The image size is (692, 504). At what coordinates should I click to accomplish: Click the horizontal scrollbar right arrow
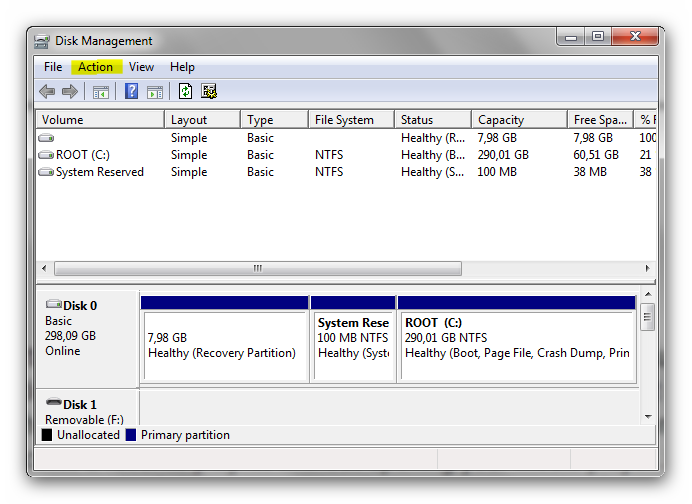[x=647, y=268]
